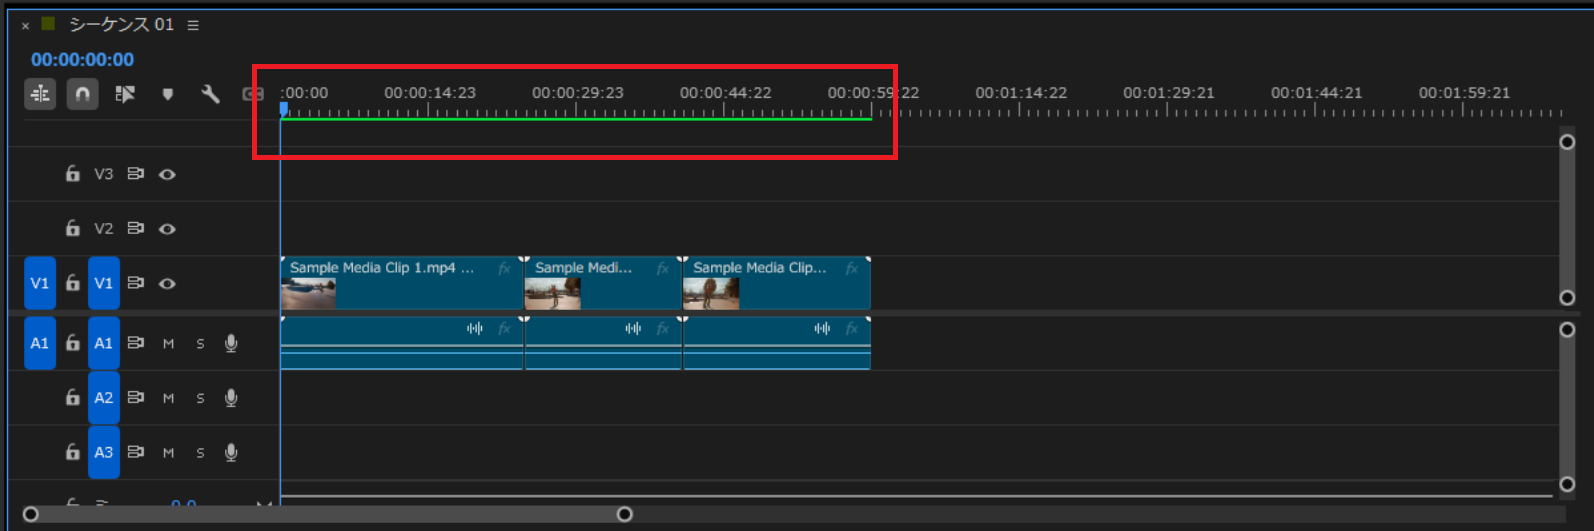
Task: Toggle insert sequences as nests icon
Action: click(x=40, y=94)
